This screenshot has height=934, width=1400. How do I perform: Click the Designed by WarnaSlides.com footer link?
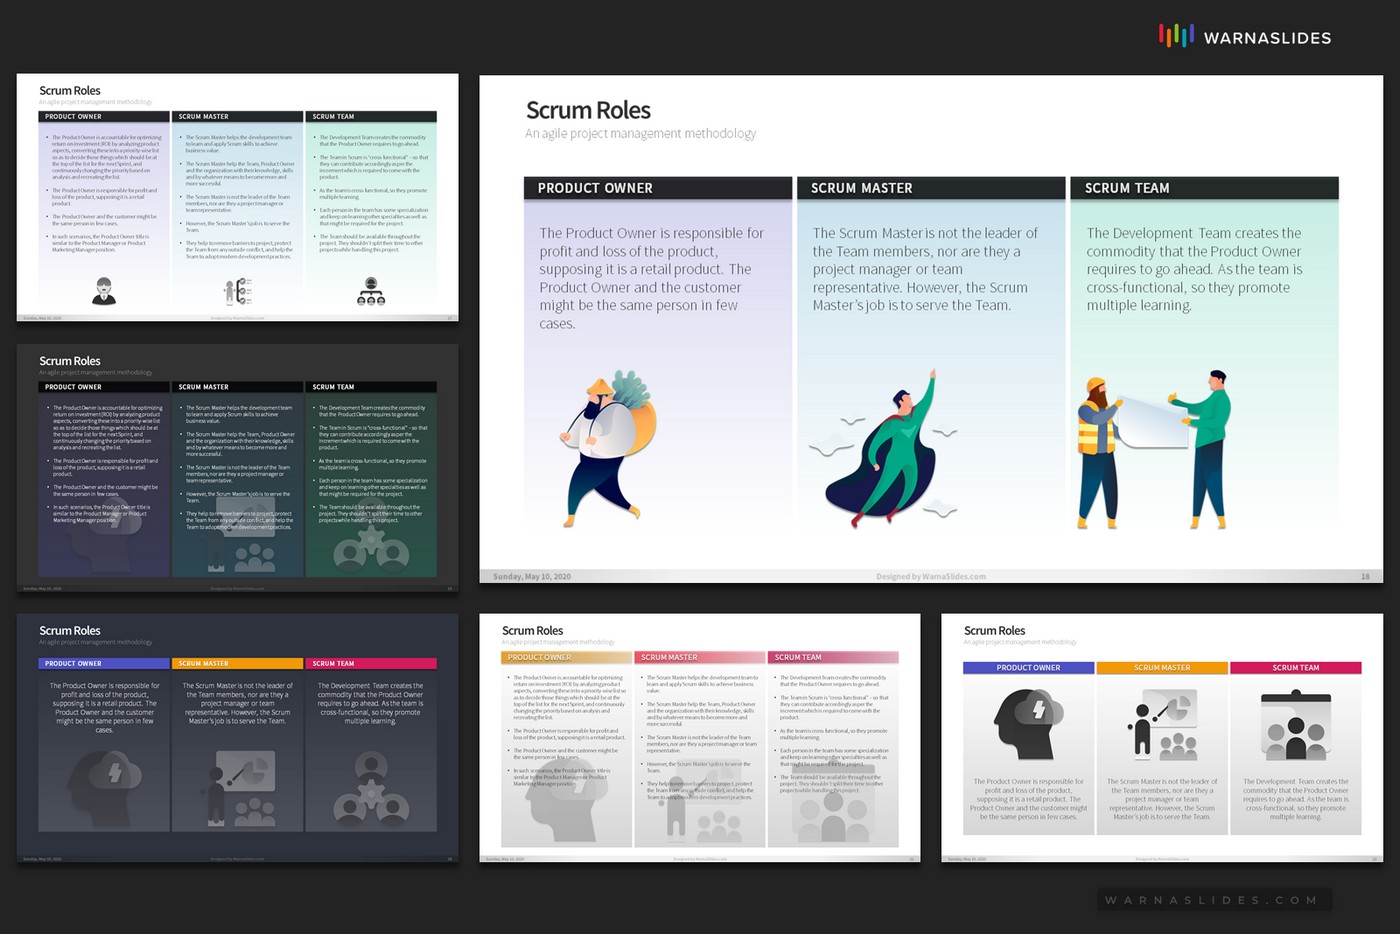click(930, 576)
